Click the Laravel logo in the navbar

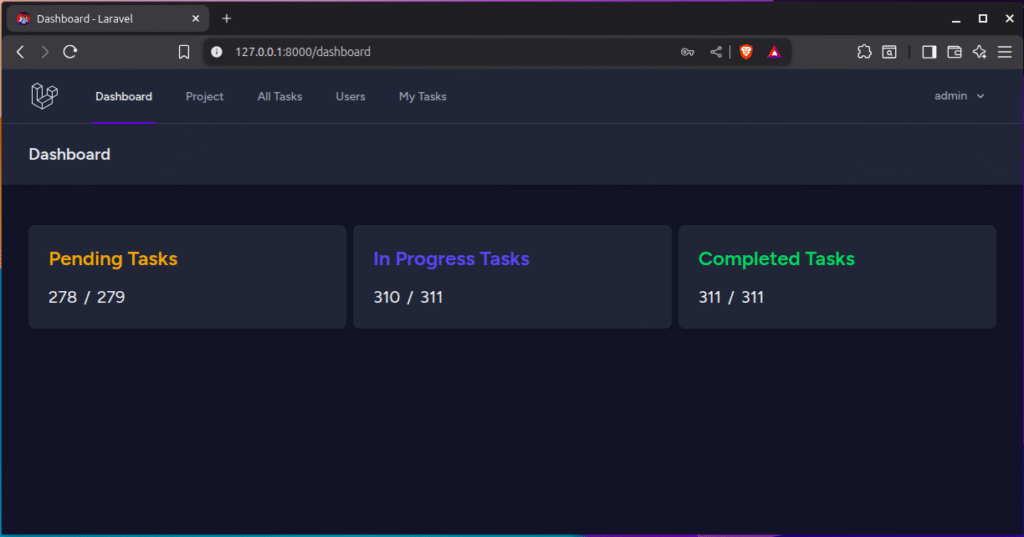point(44,96)
